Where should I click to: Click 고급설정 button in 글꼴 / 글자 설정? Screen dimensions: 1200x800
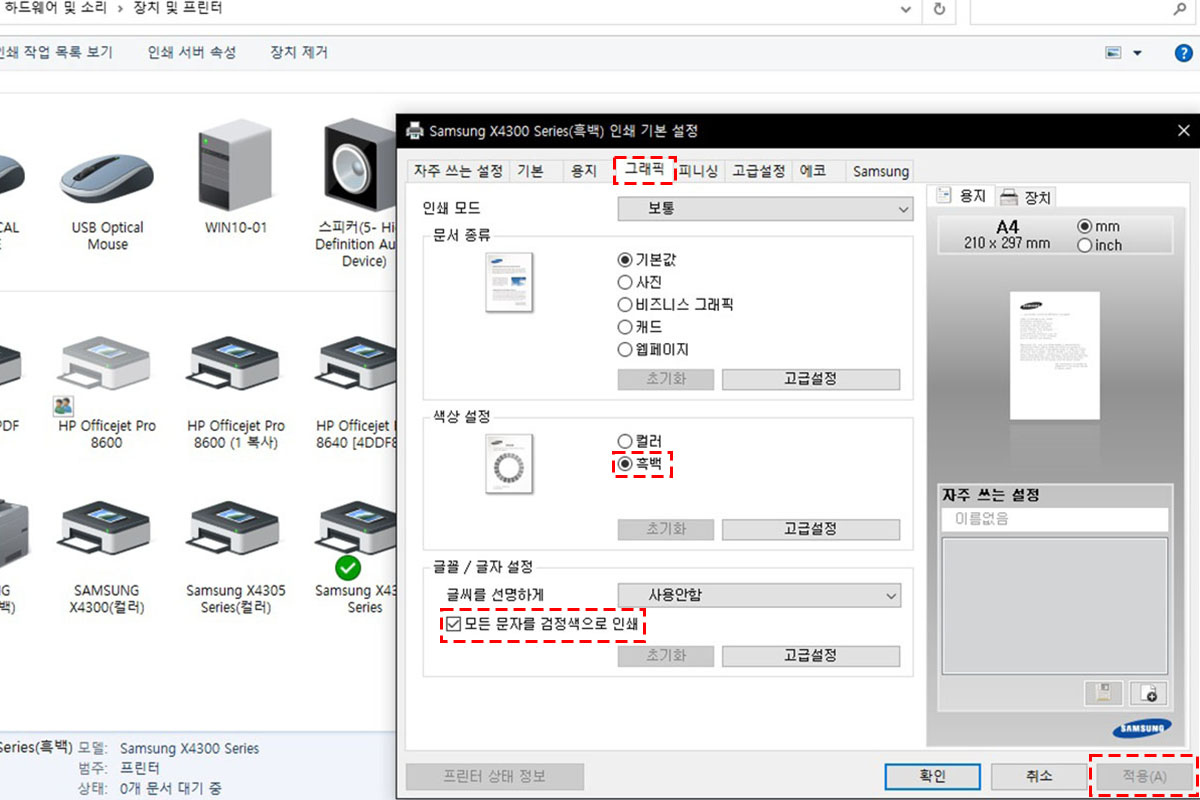pyautogui.click(x=810, y=656)
